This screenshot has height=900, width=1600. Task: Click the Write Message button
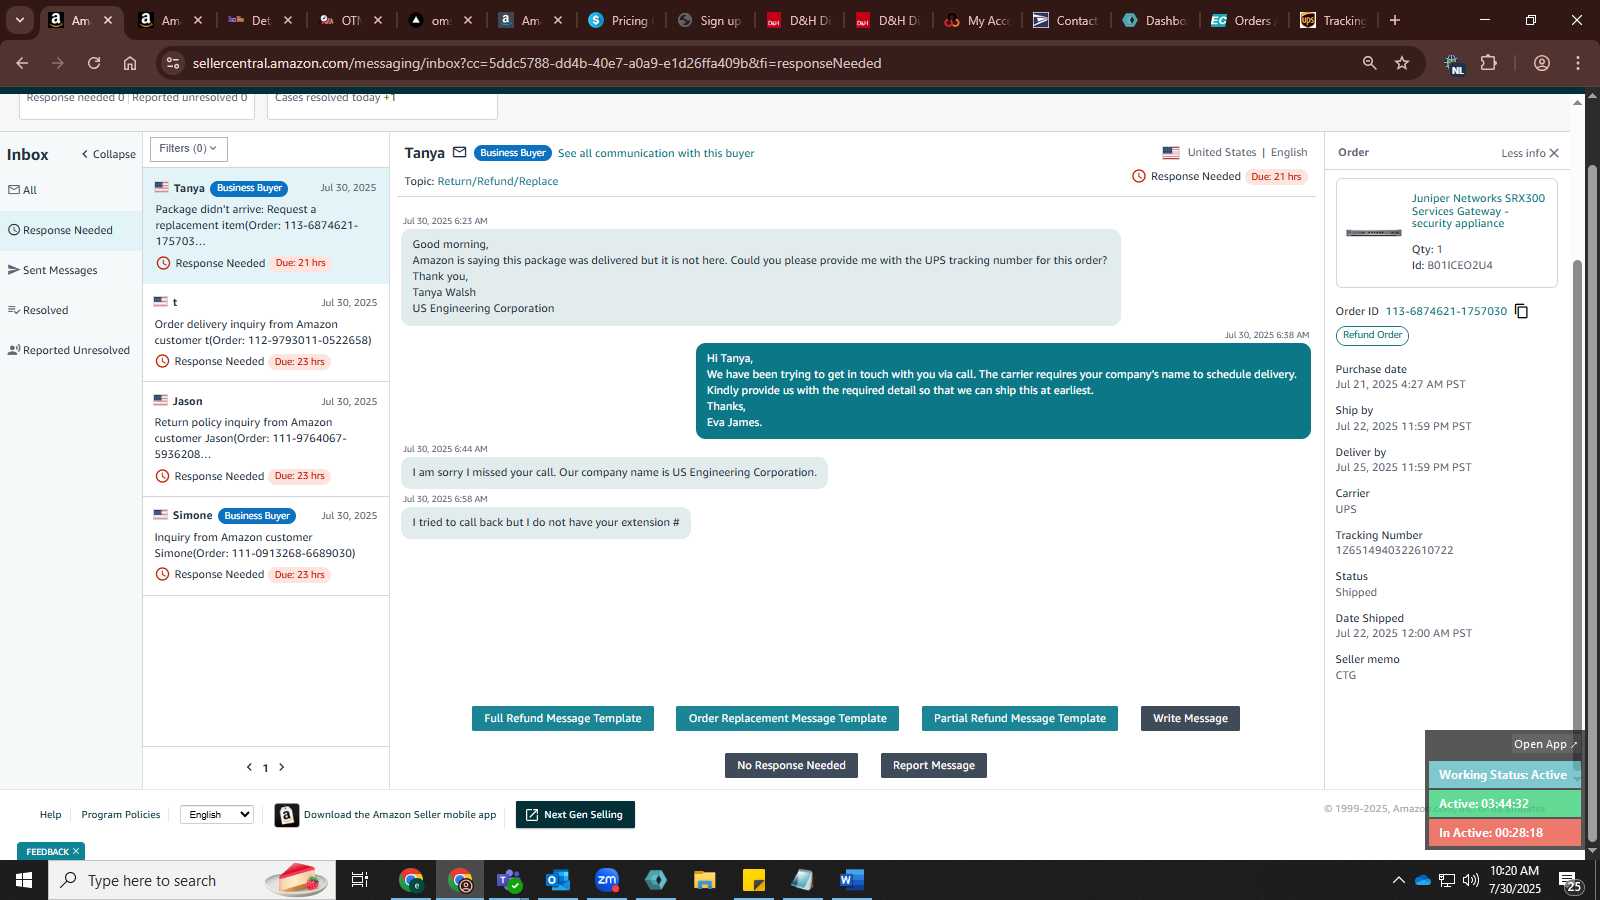point(1190,719)
